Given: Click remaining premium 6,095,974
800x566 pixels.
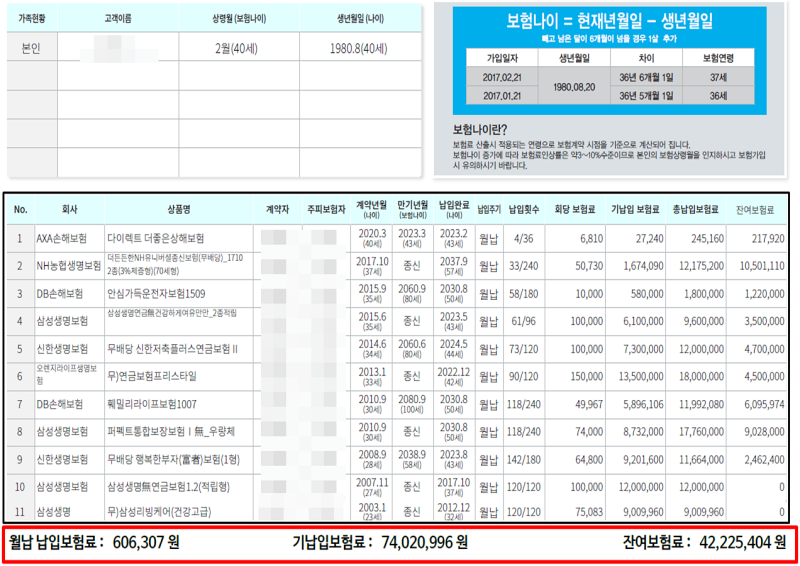Looking at the screenshot, I should click(x=764, y=404).
